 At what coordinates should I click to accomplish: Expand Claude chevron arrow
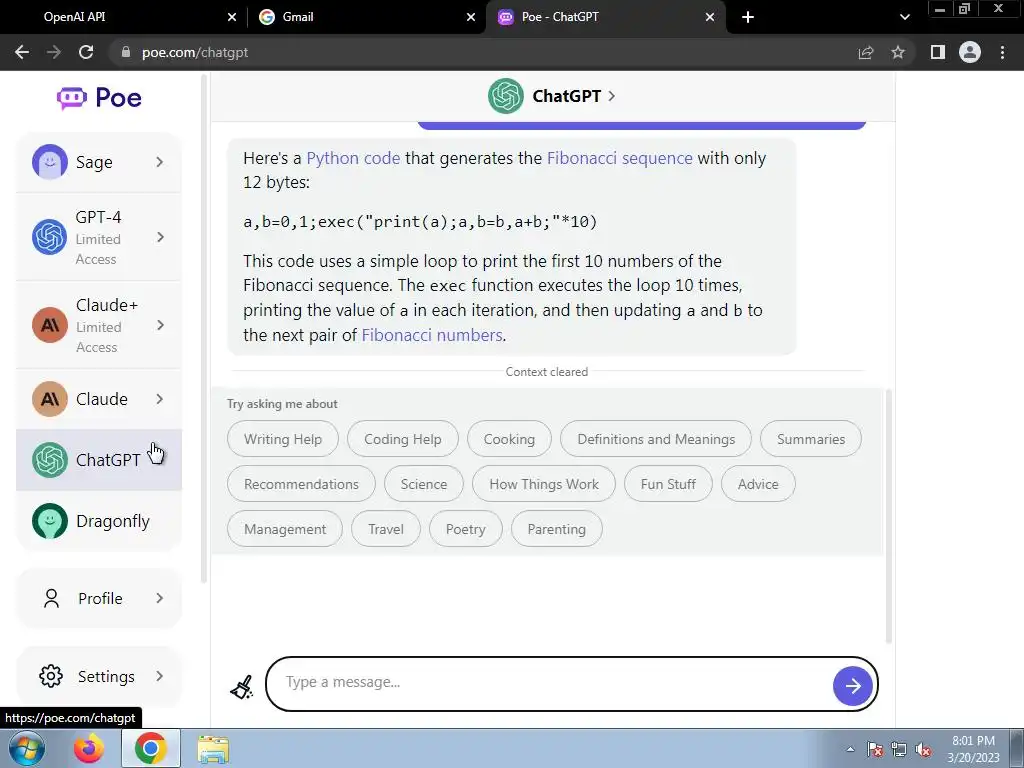point(160,399)
